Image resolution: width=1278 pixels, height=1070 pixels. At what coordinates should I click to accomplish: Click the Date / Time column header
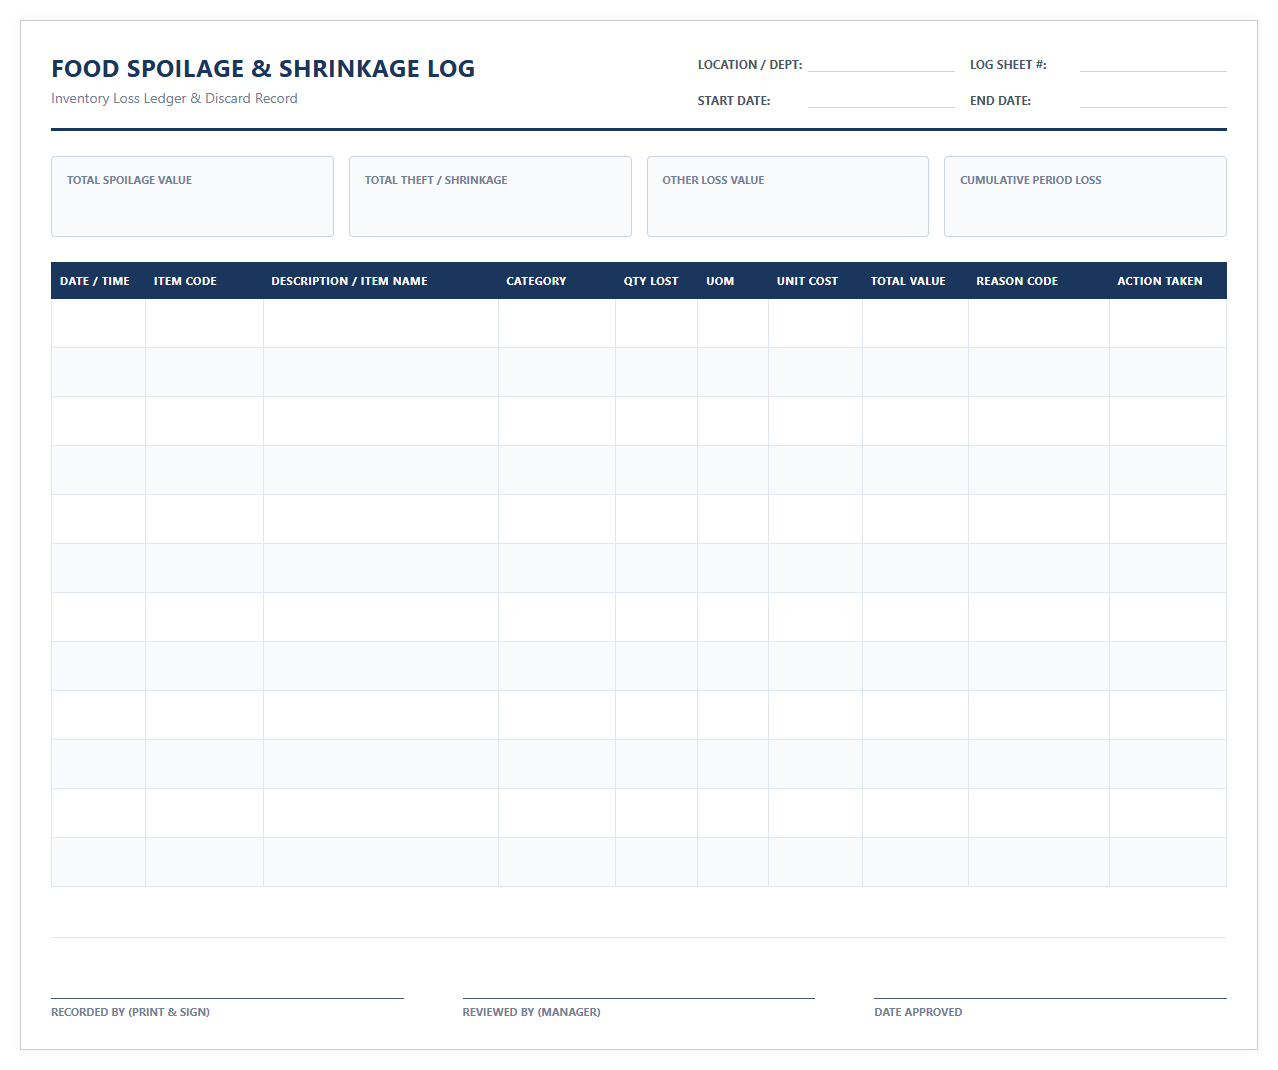98,281
